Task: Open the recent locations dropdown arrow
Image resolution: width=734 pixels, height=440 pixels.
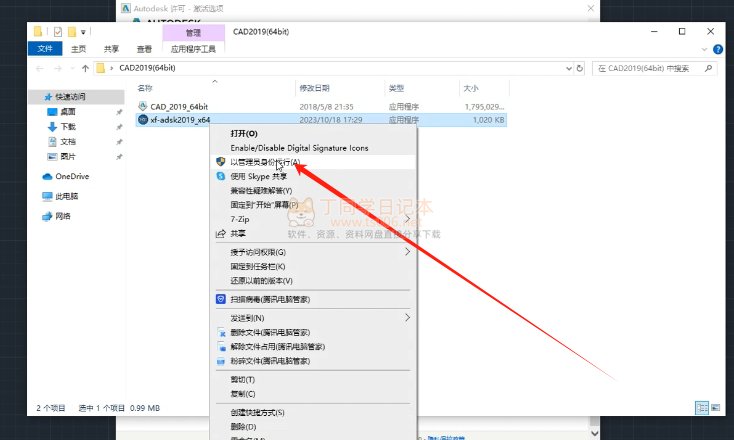Action: (72, 68)
